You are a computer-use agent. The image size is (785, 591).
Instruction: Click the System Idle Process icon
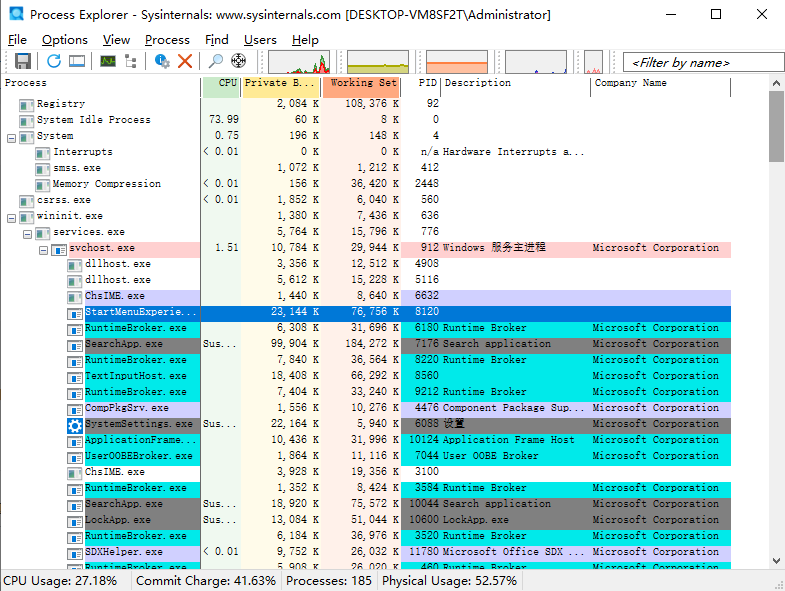27,121
